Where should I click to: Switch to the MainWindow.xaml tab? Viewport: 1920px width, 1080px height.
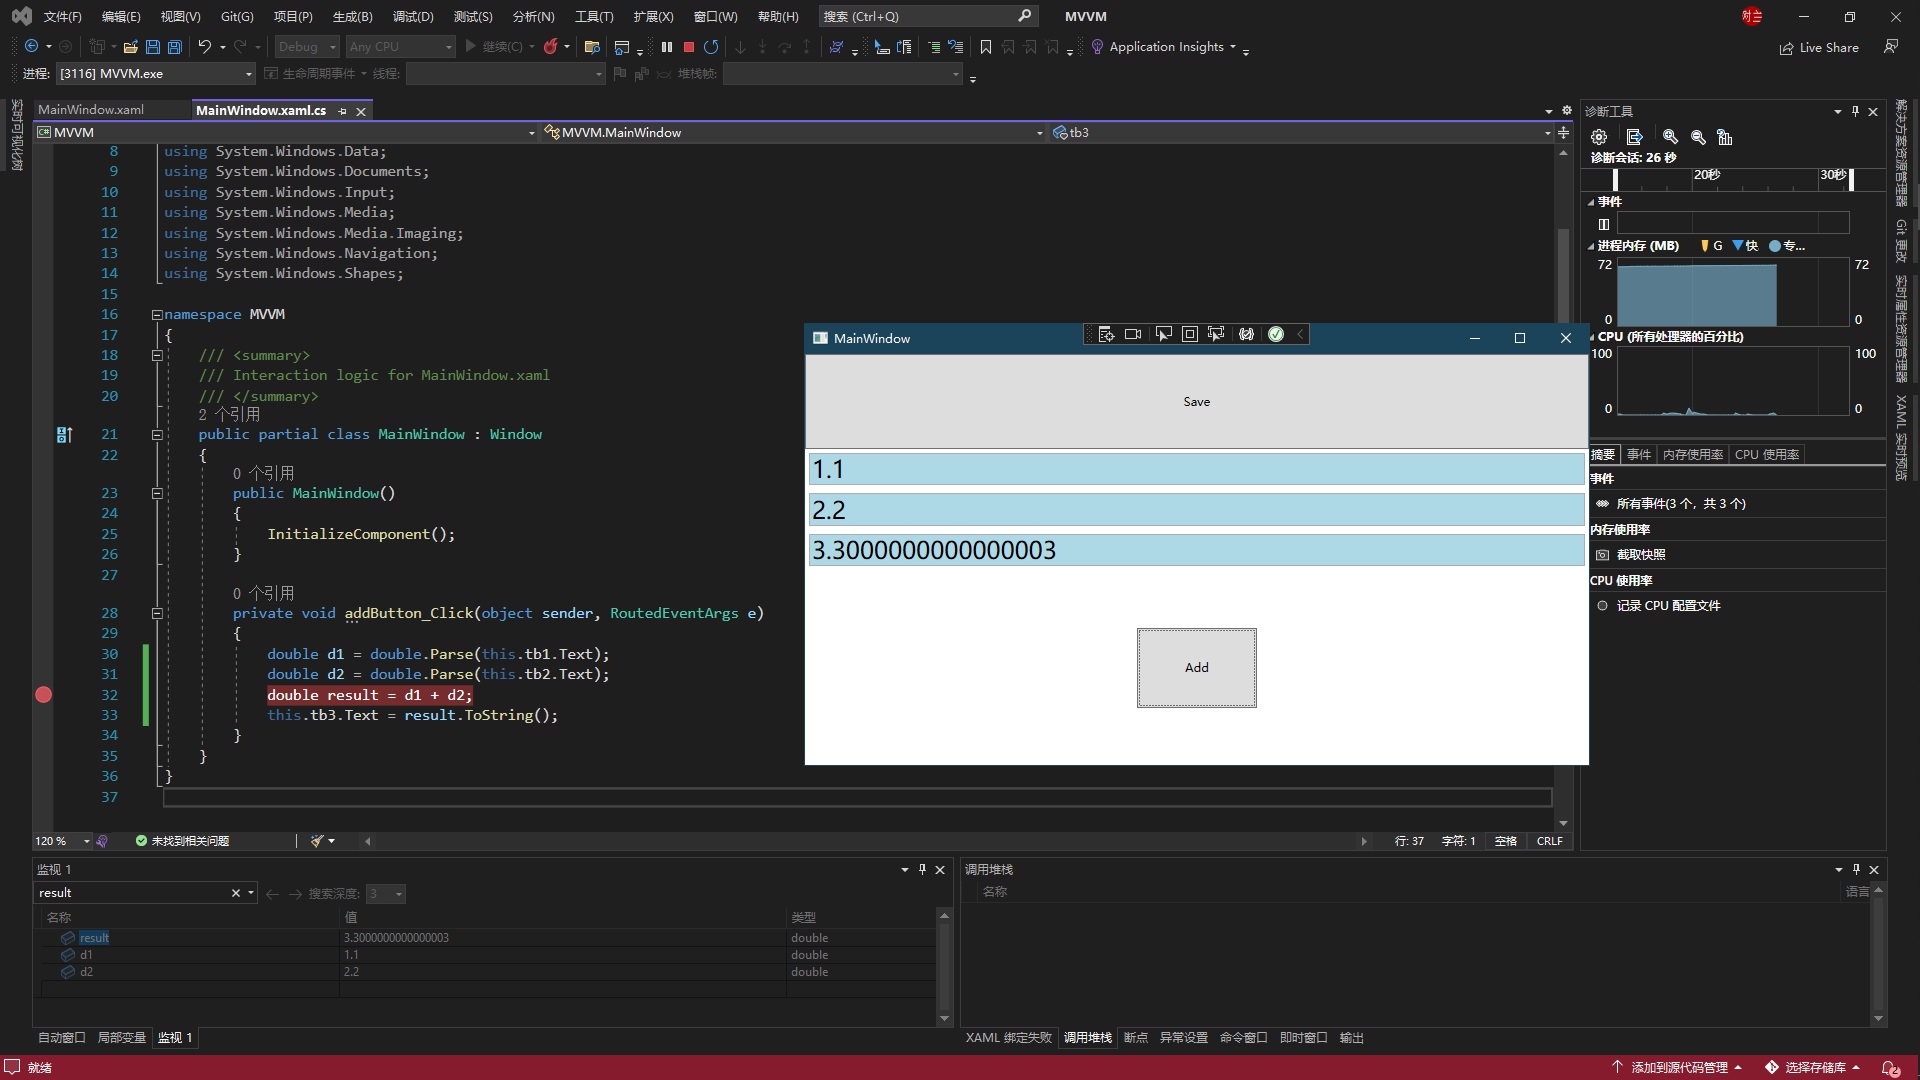tap(91, 110)
